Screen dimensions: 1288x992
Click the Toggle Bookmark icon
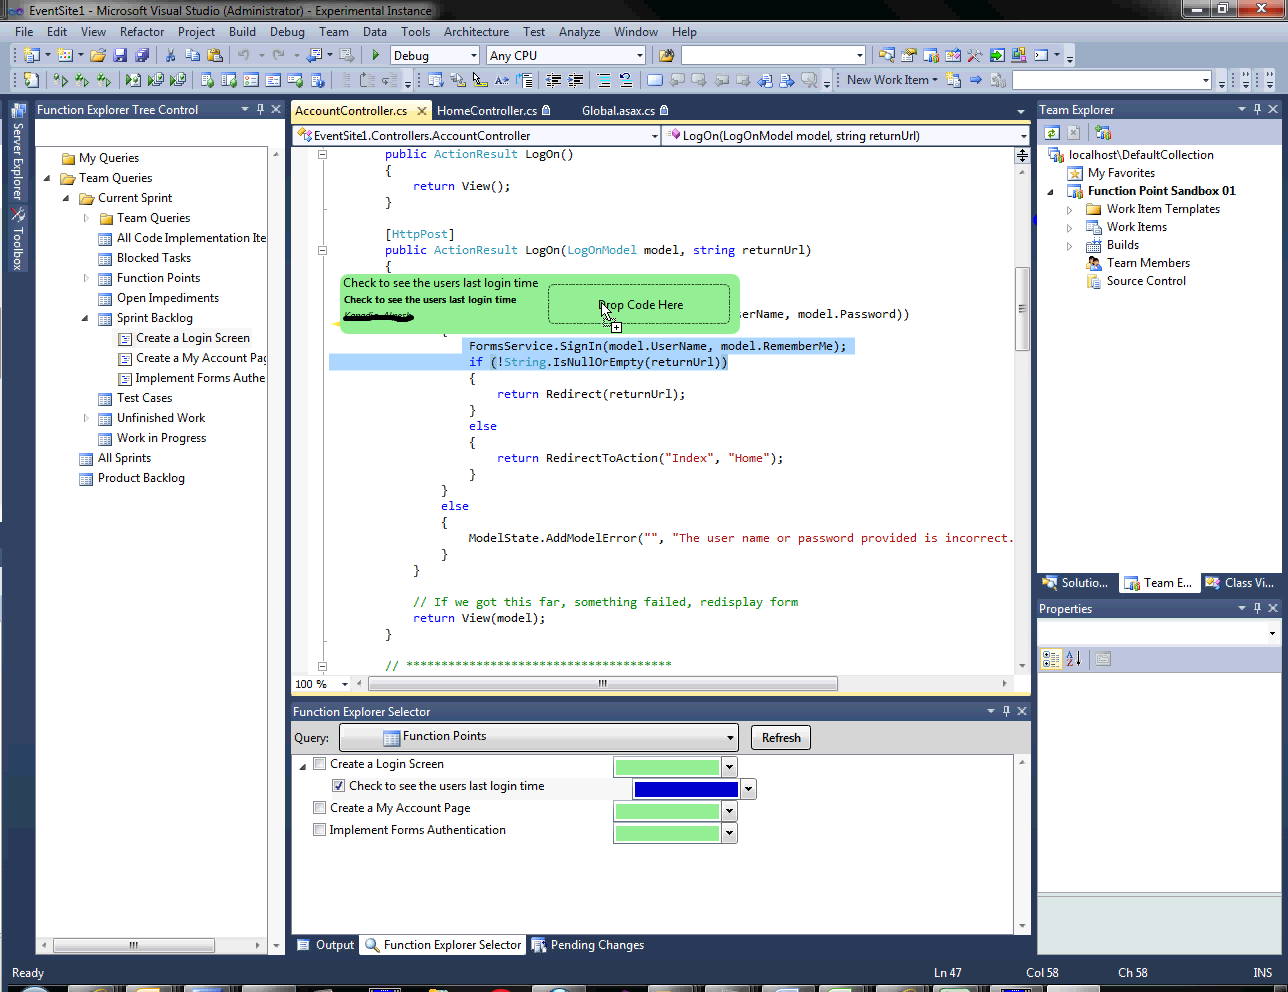point(655,80)
